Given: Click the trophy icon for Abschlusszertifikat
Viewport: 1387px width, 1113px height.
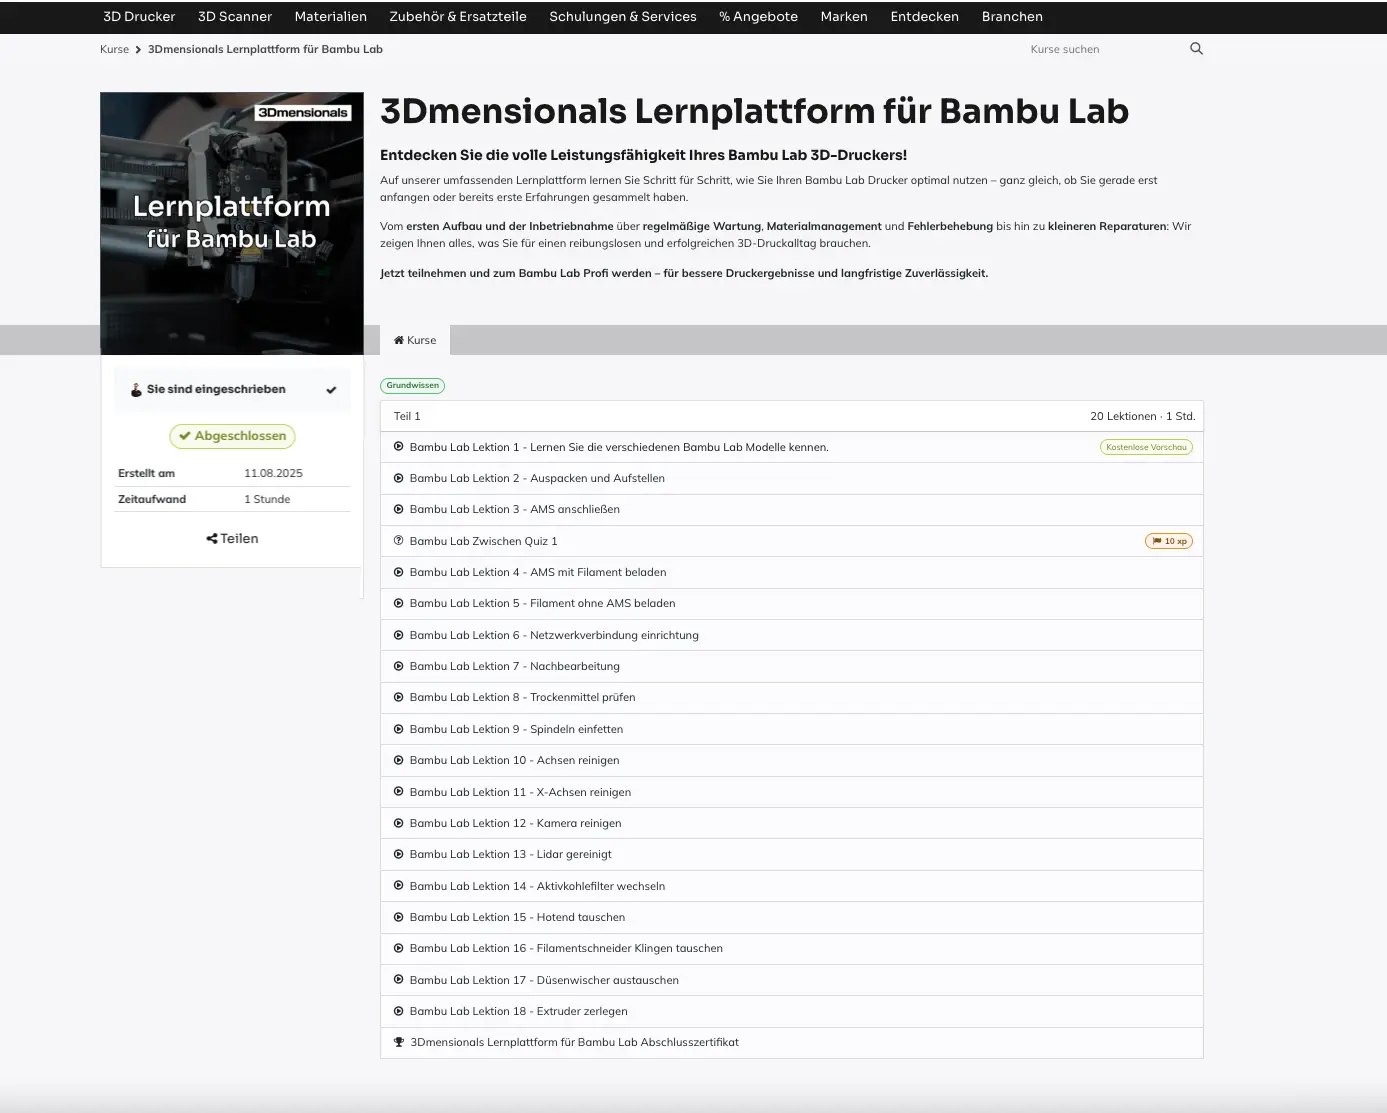Looking at the screenshot, I should point(399,1042).
